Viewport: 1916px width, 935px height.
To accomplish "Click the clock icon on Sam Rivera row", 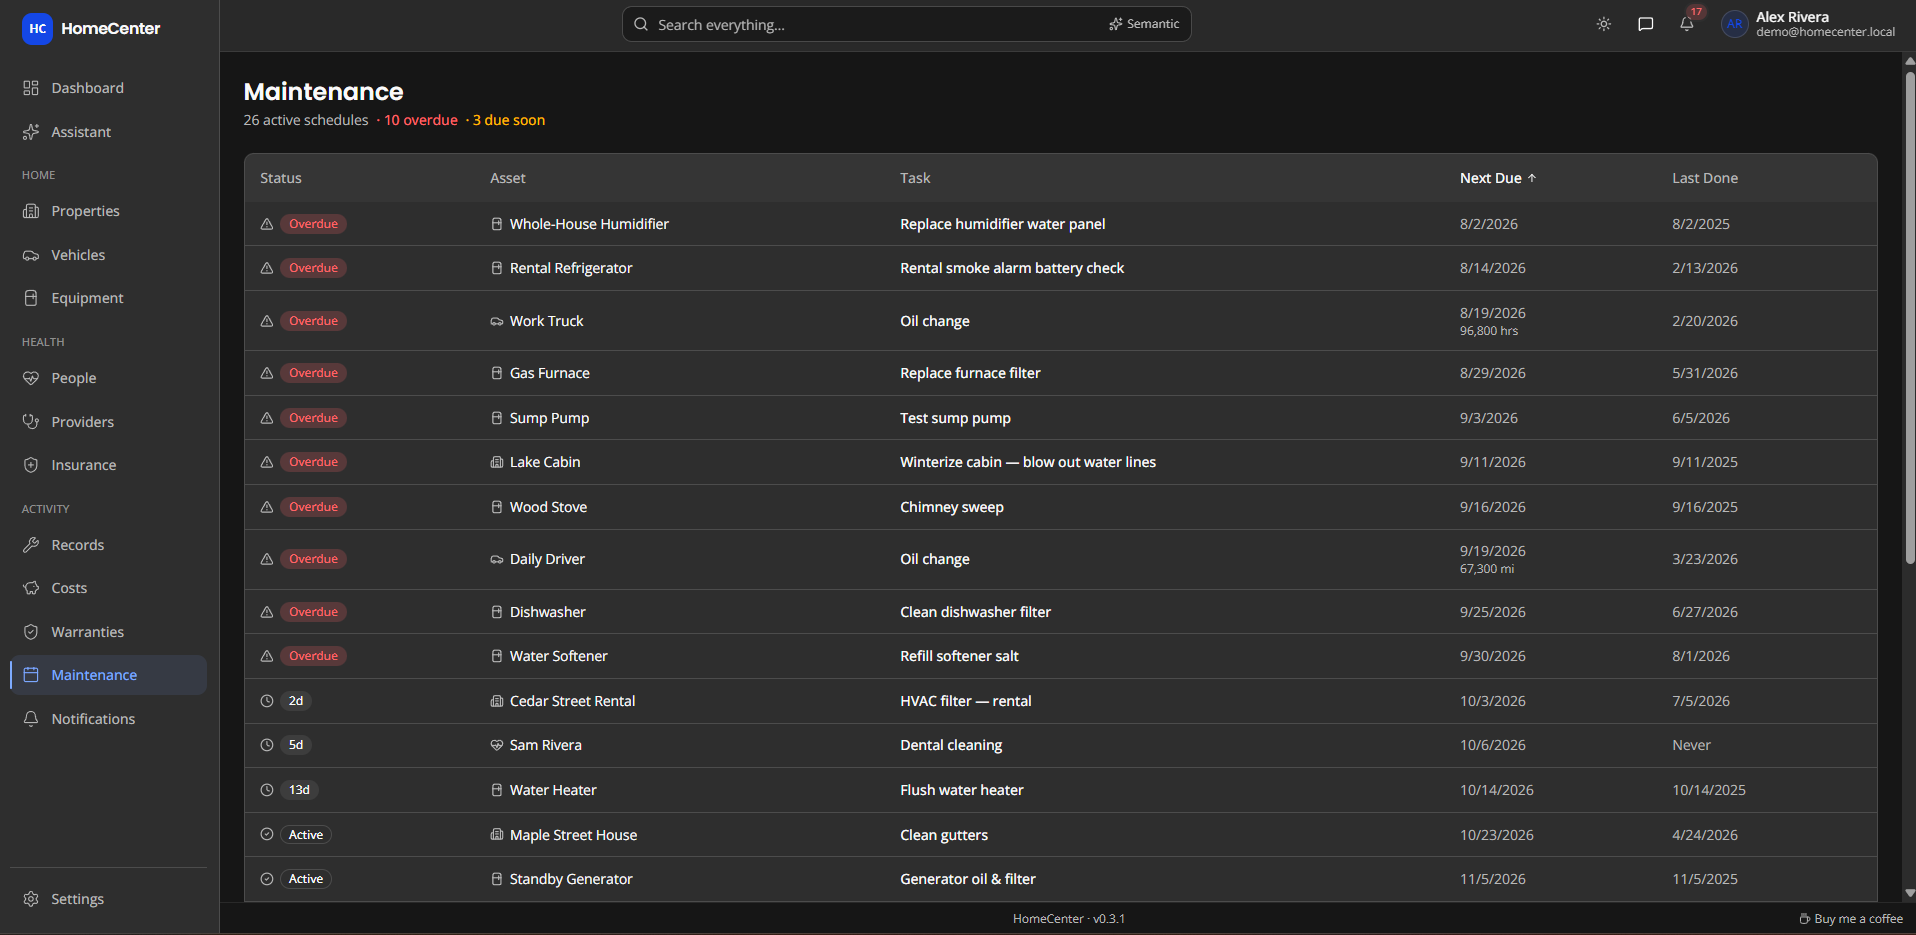I will tap(267, 745).
